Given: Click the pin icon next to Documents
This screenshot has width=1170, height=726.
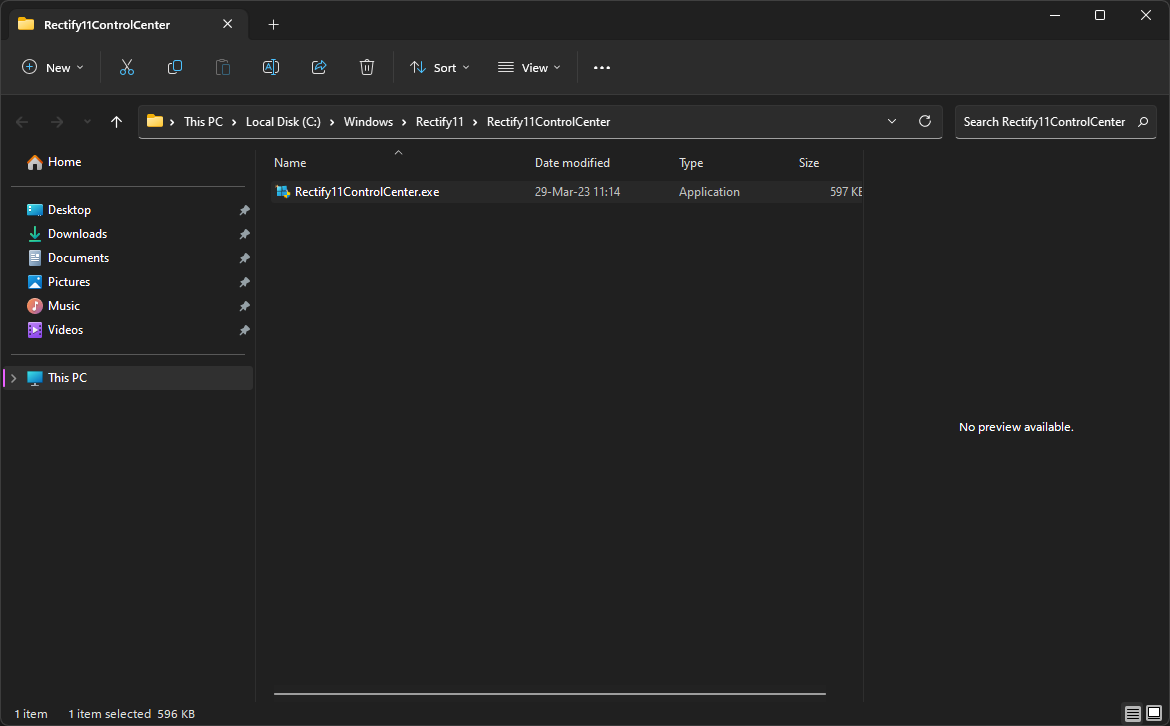Looking at the screenshot, I should (x=244, y=258).
